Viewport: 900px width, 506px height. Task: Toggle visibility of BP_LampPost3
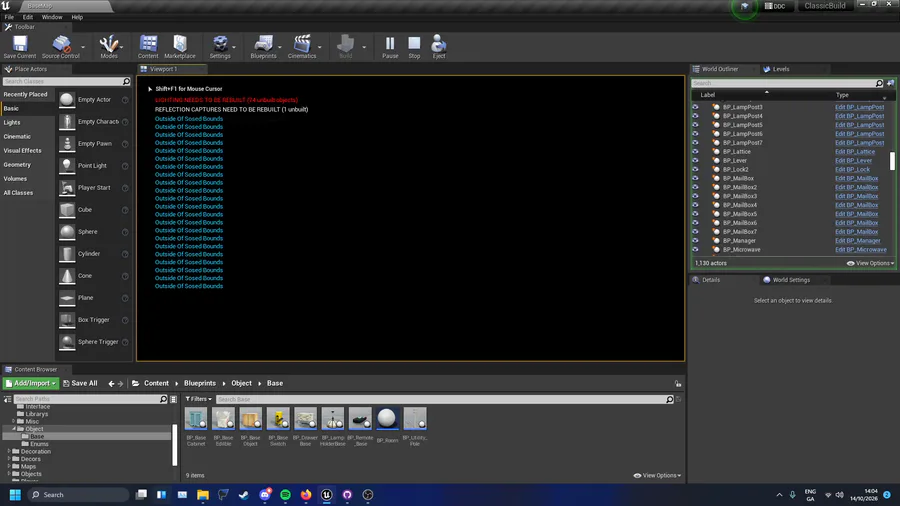click(695, 107)
